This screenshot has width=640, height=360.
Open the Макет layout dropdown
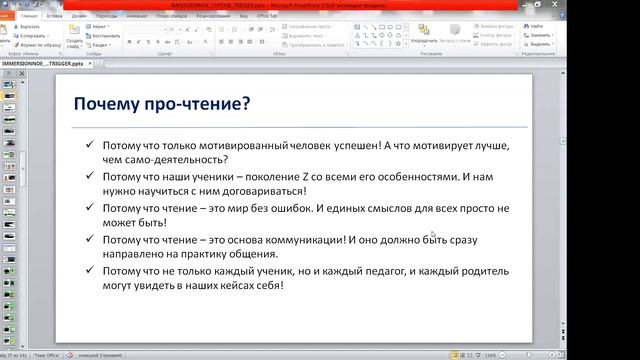(x=98, y=27)
